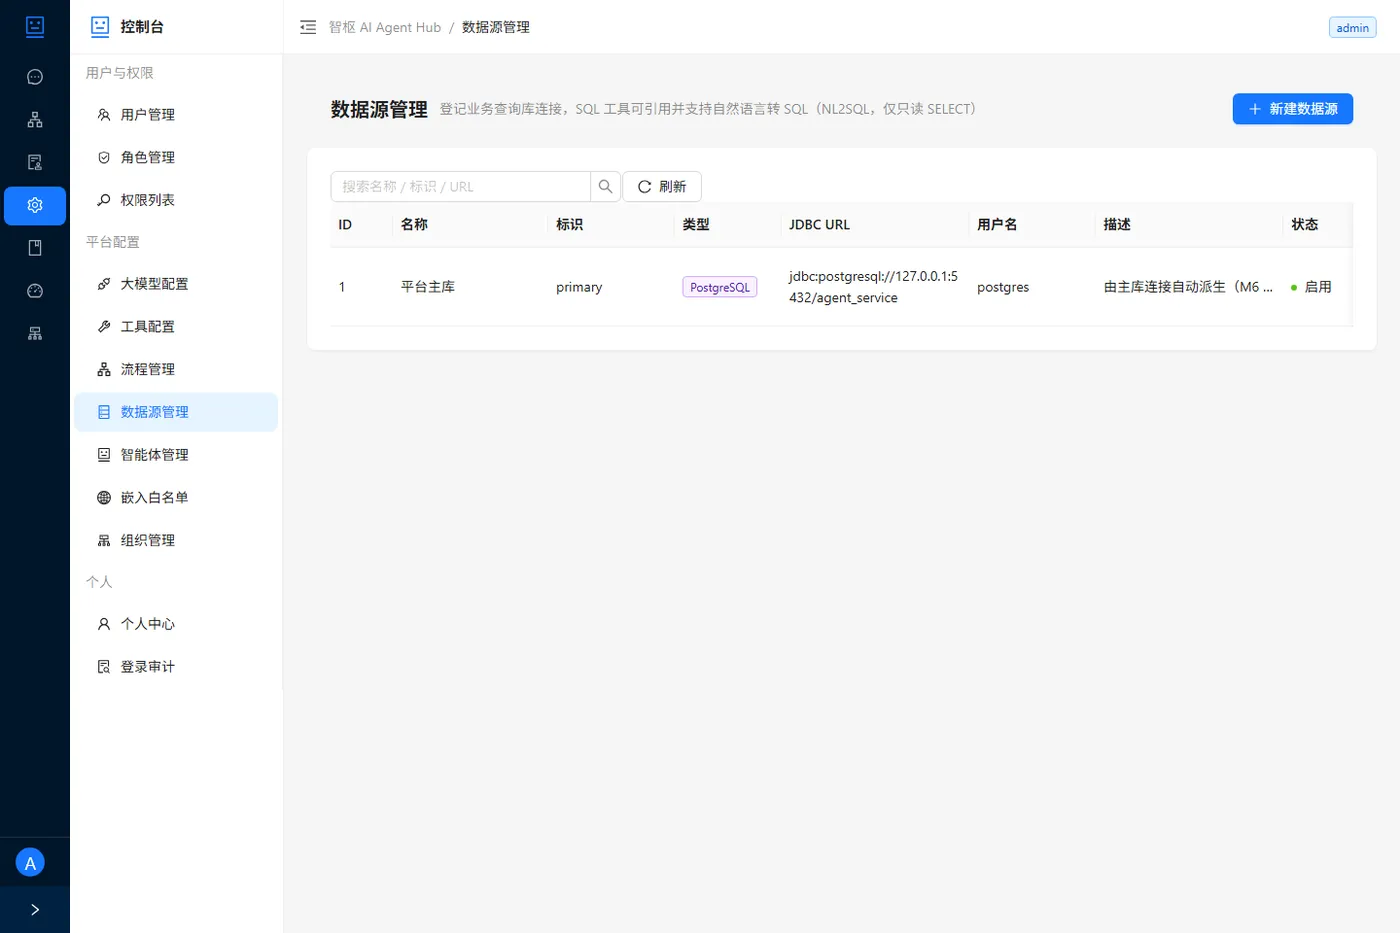Open 智能体管理
The height and width of the screenshot is (933, 1400).
176,455
